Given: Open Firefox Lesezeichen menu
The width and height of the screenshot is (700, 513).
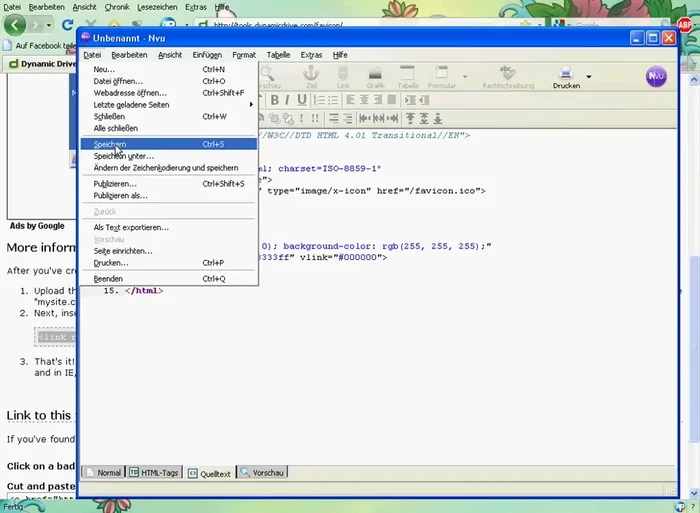Looking at the screenshot, I should 157,7.
